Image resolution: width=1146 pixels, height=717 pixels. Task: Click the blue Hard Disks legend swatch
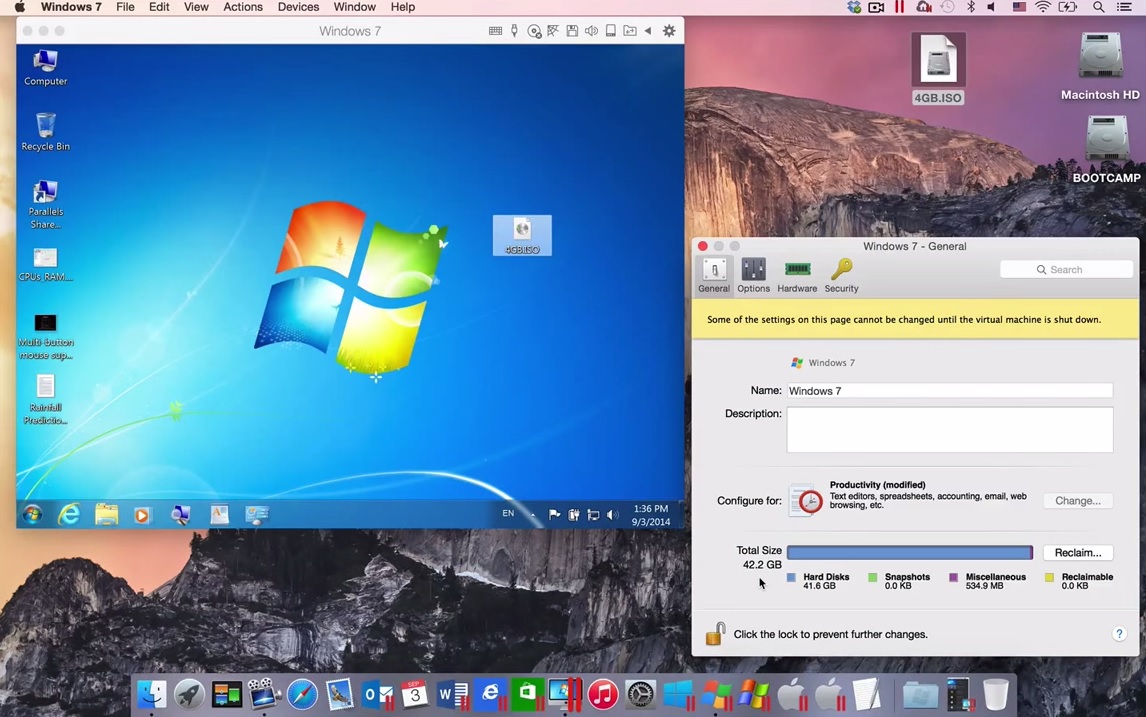pos(791,577)
